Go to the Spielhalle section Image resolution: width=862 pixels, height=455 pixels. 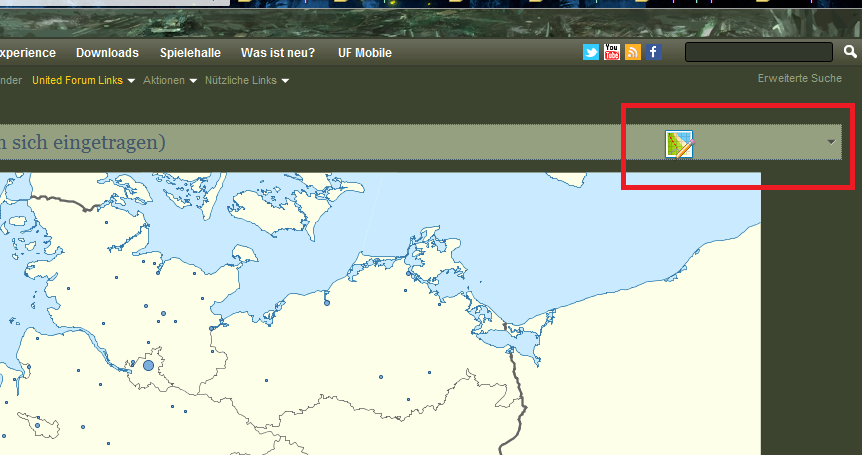190,53
